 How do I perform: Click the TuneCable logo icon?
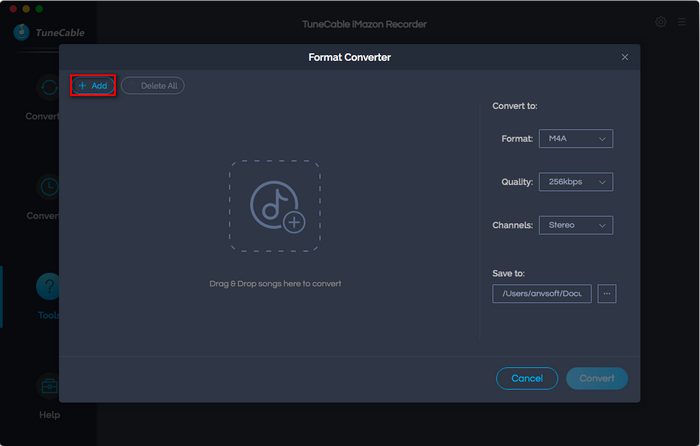coord(21,32)
